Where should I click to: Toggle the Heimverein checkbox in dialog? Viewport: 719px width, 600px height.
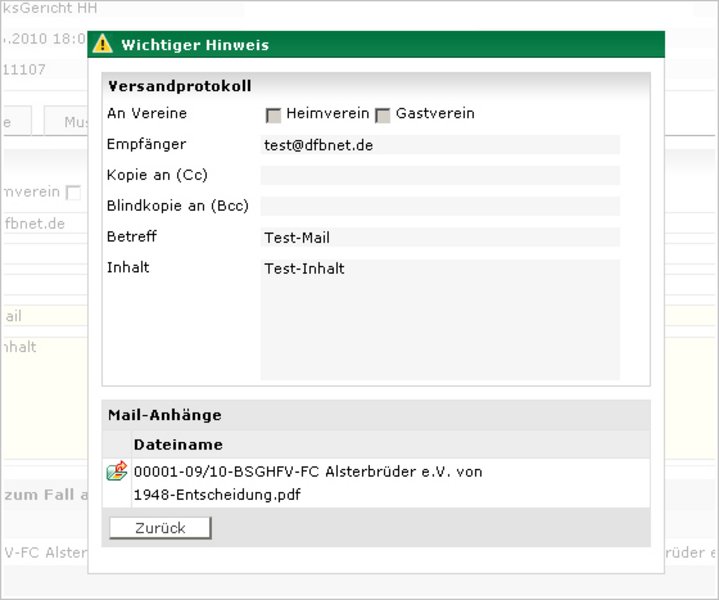(273, 115)
